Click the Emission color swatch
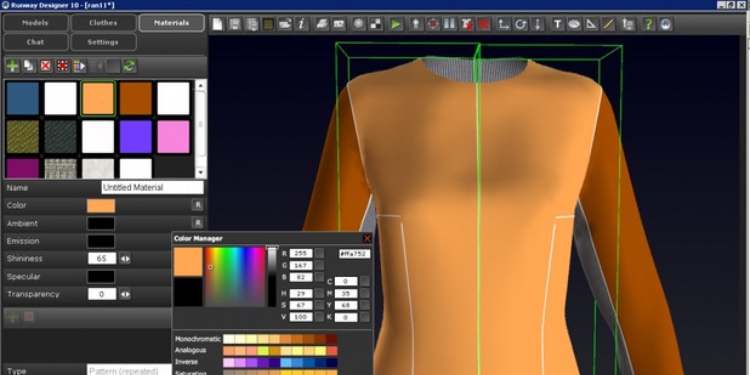This screenshot has height=375, width=750. pos(101,241)
